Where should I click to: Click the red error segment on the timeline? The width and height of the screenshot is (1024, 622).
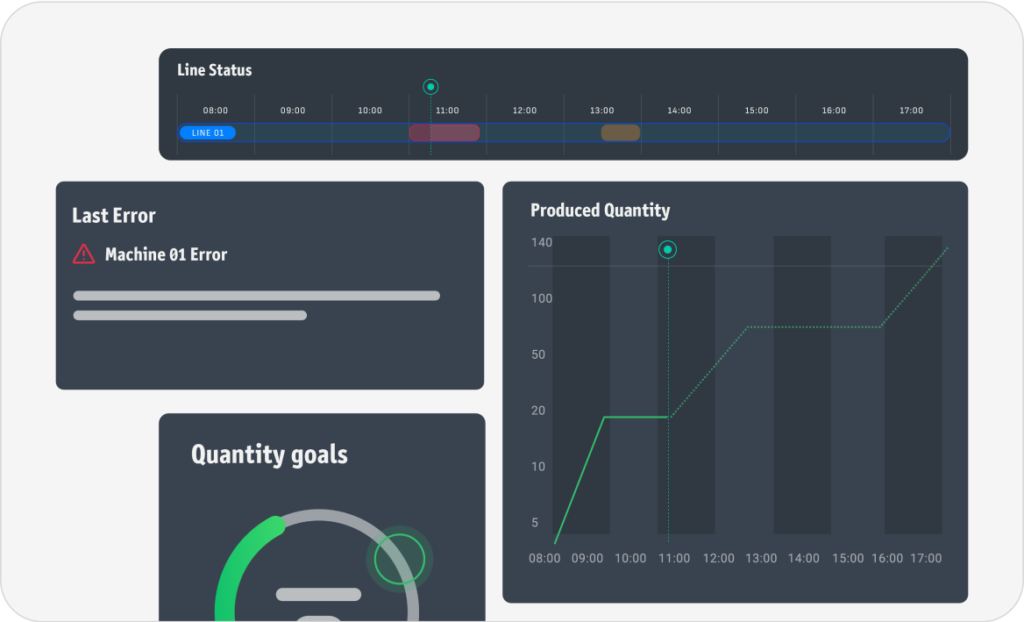[x=444, y=133]
